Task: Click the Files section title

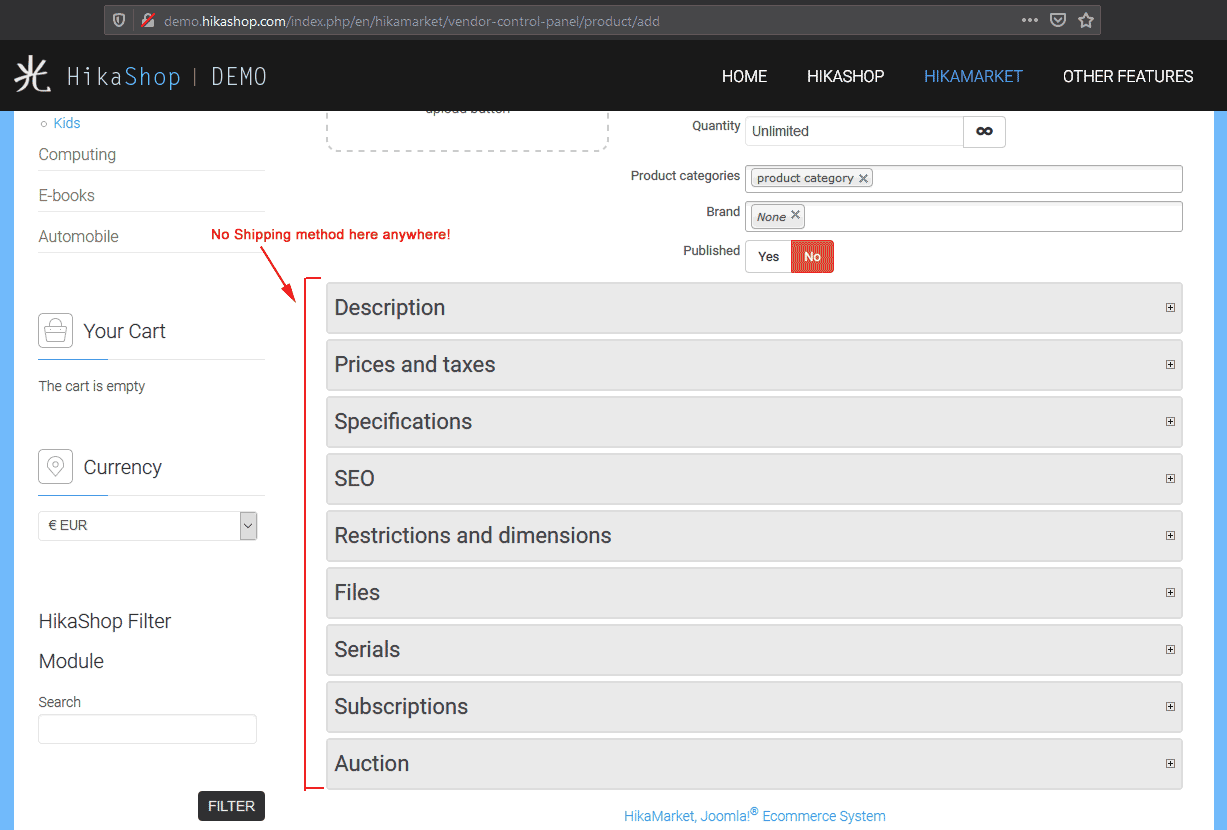Action: [x=357, y=593]
